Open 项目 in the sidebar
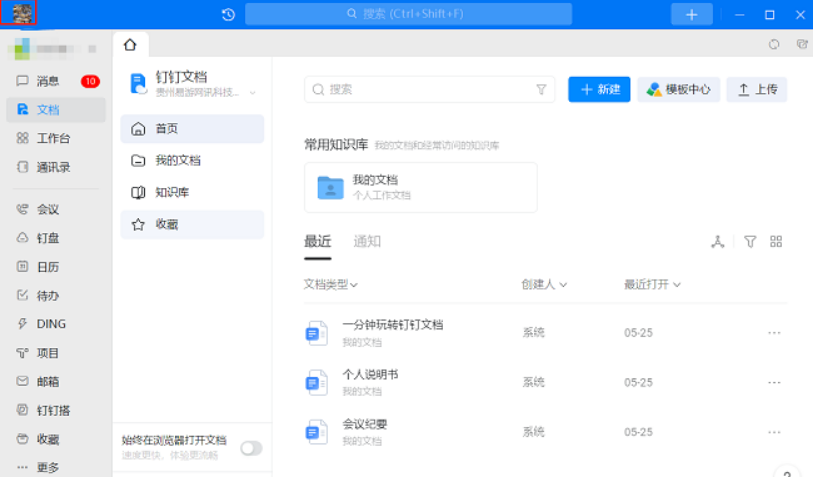This screenshot has width=813, height=487. coord(56,353)
